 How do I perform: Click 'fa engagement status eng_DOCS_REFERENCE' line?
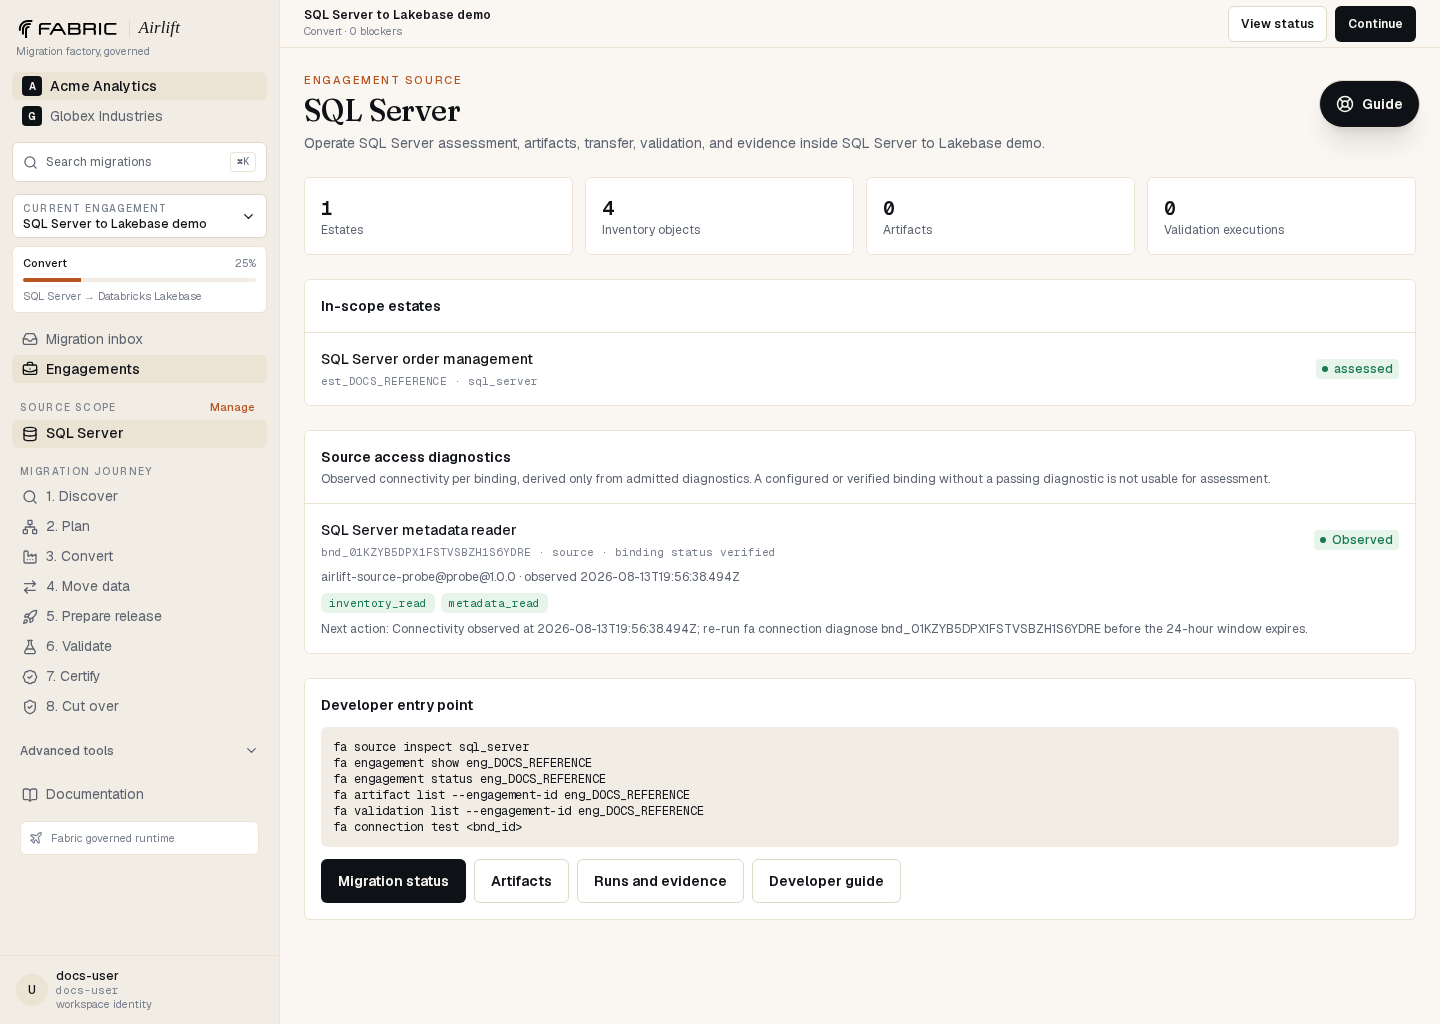coord(470,779)
